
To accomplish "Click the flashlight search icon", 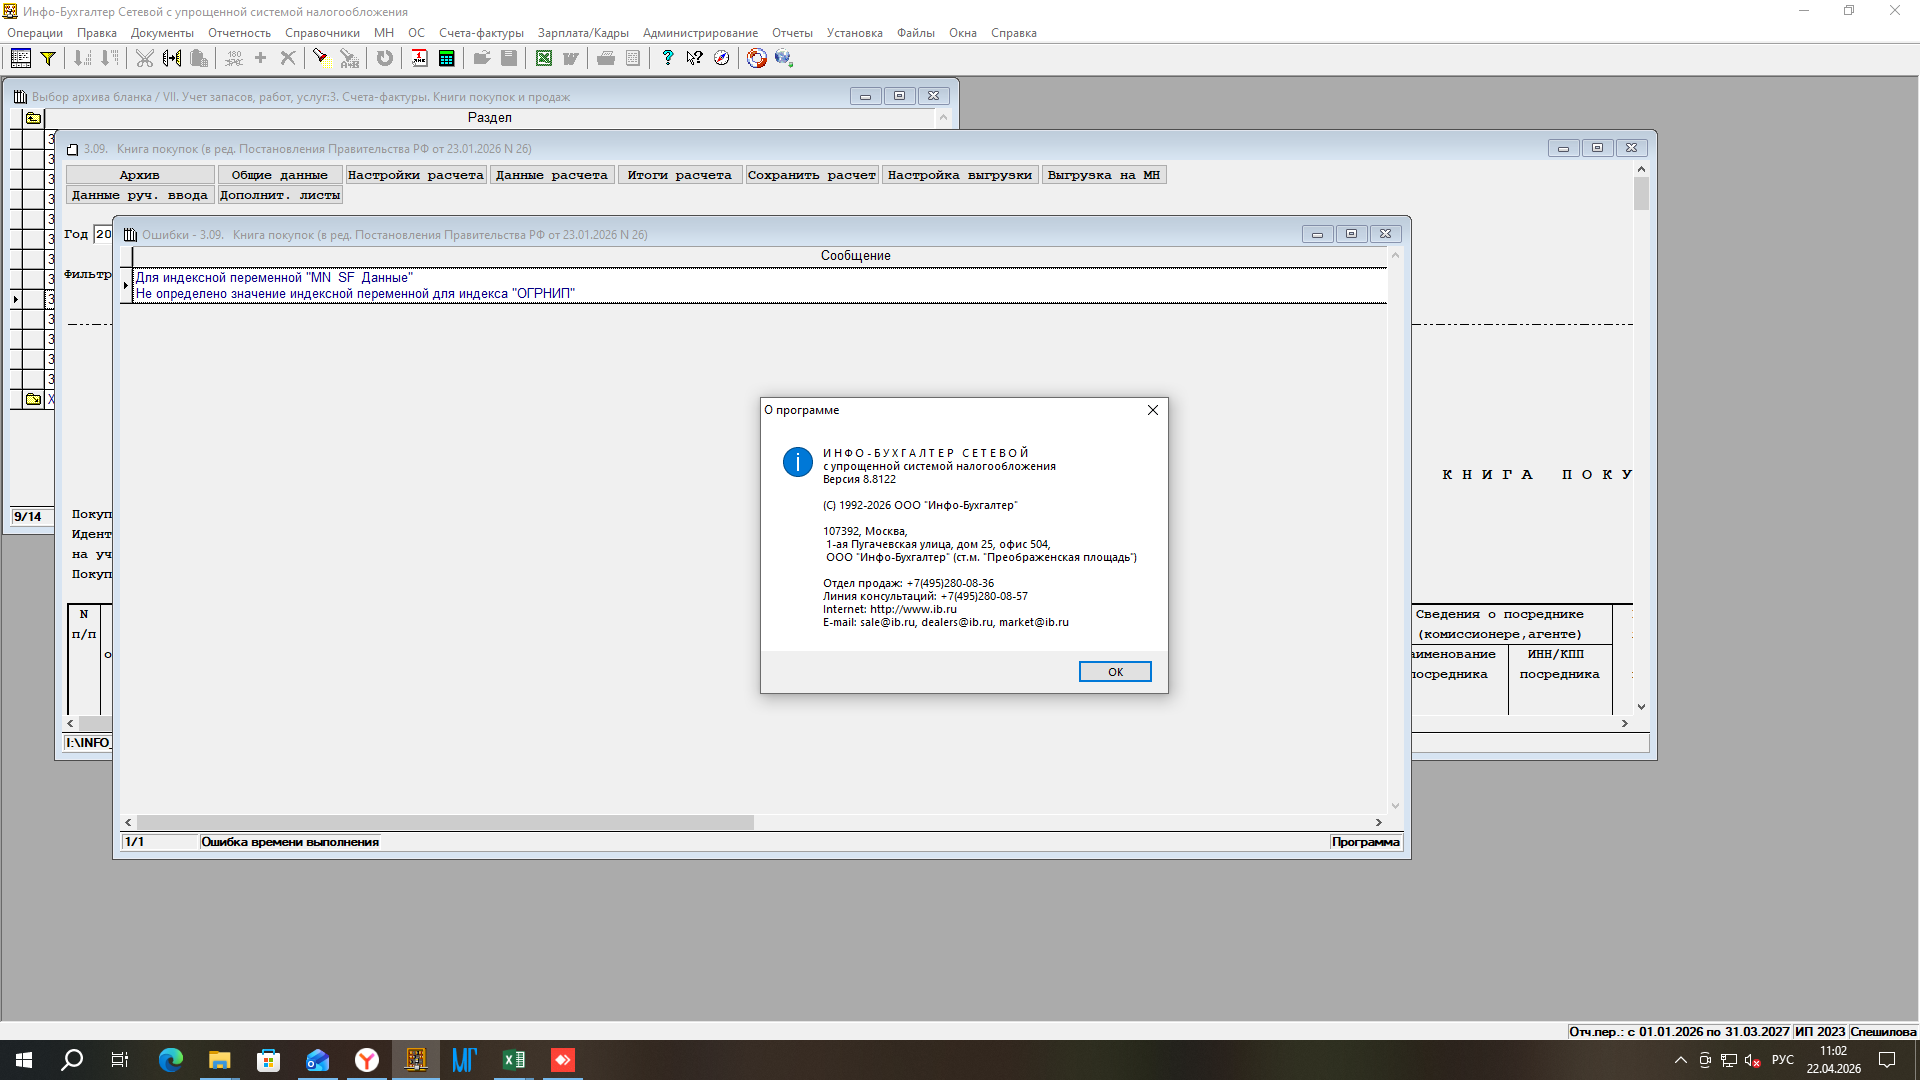I will click(x=320, y=58).
